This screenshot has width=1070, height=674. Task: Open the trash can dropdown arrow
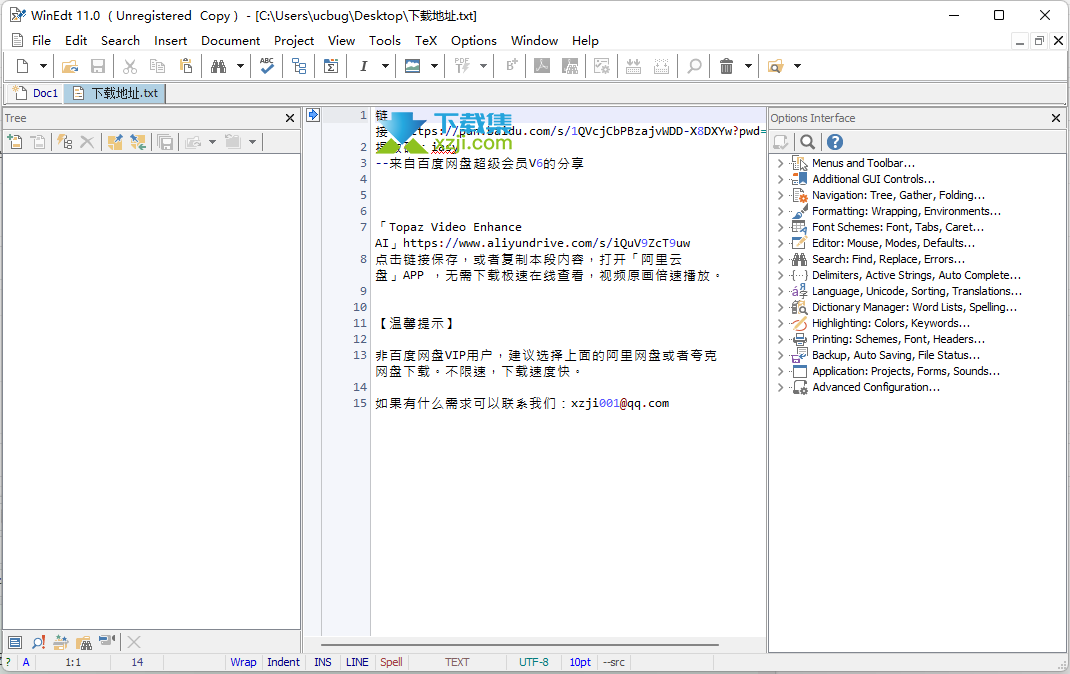(x=749, y=66)
